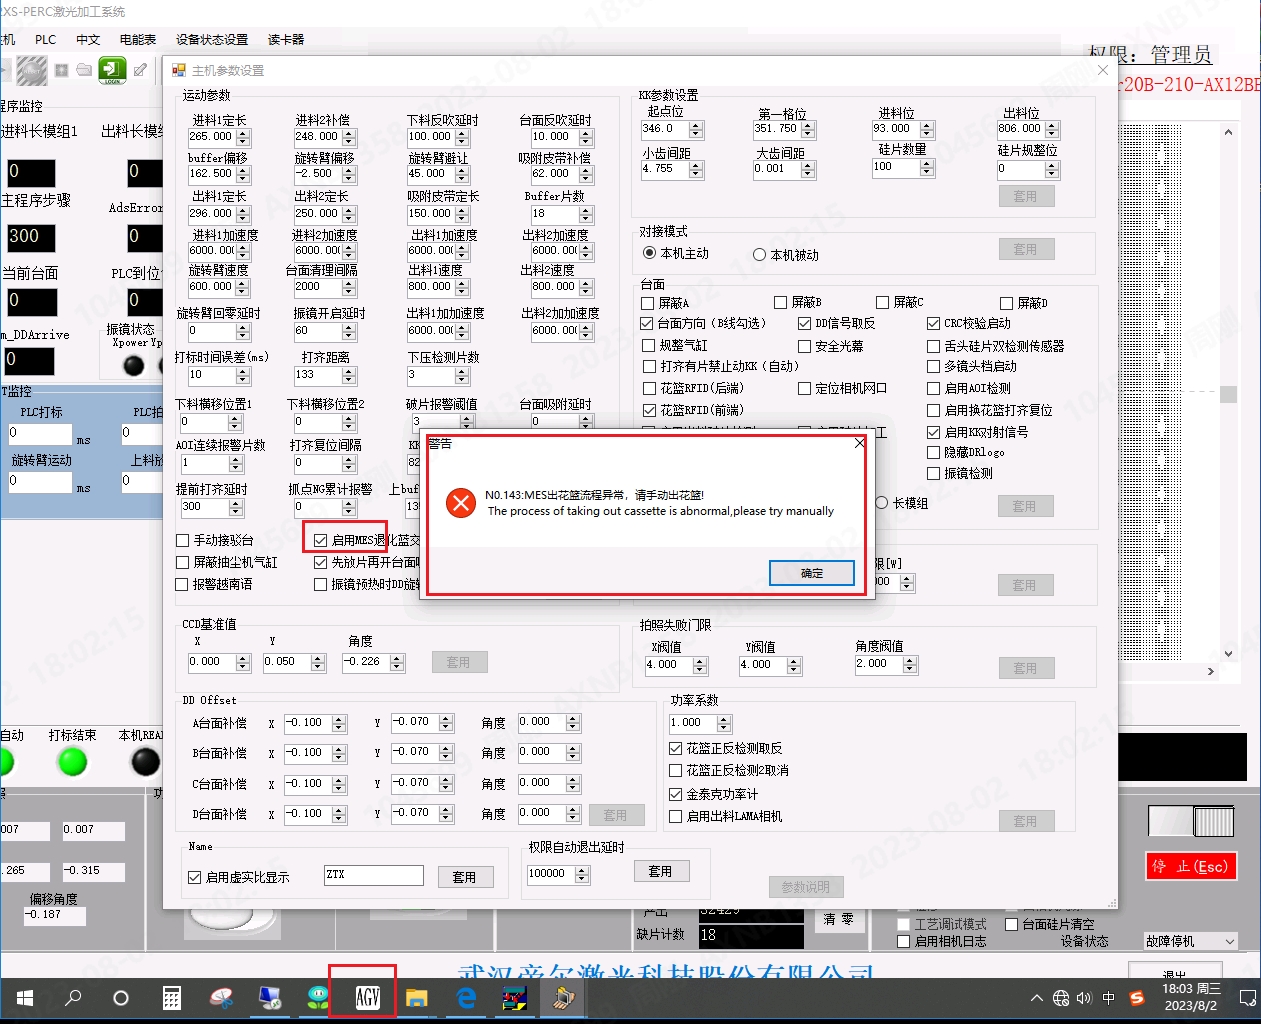Click 套用 next to the ZTX name field
Screen dimensions: 1261x1024
pos(465,877)
